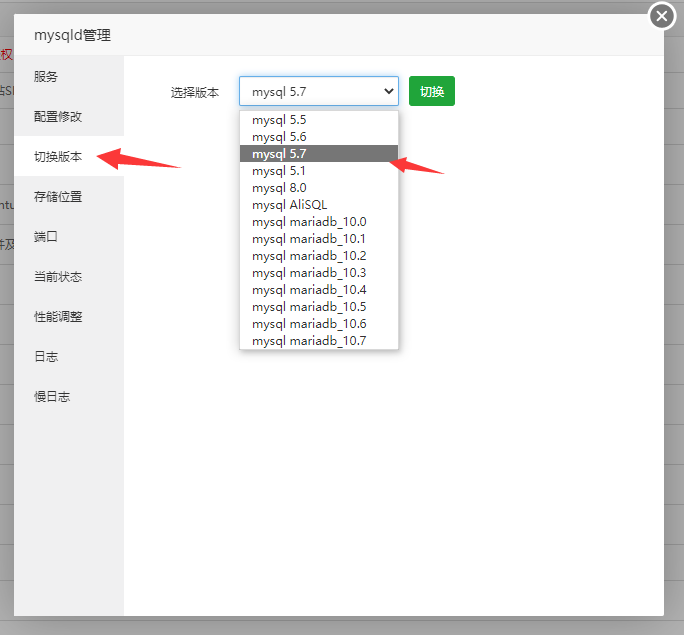Choose mysql 5.1 option

319,171
